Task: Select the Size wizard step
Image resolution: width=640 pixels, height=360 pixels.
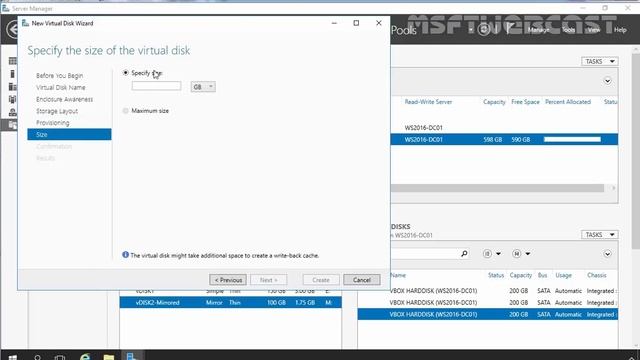Action: (69, 134)
